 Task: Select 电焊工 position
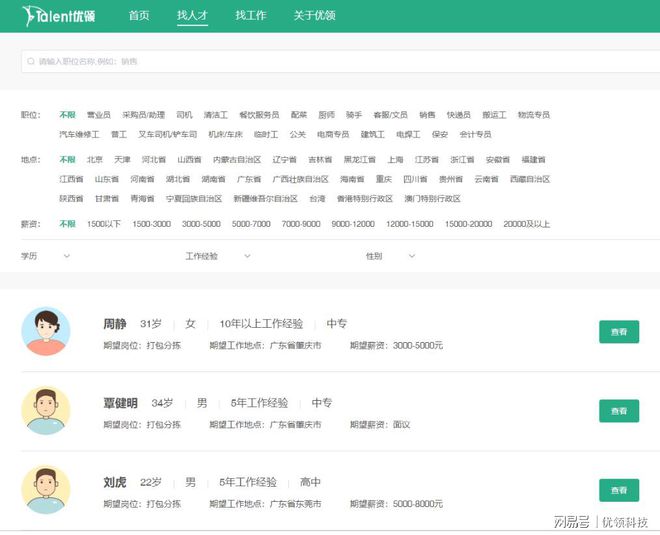408,134
